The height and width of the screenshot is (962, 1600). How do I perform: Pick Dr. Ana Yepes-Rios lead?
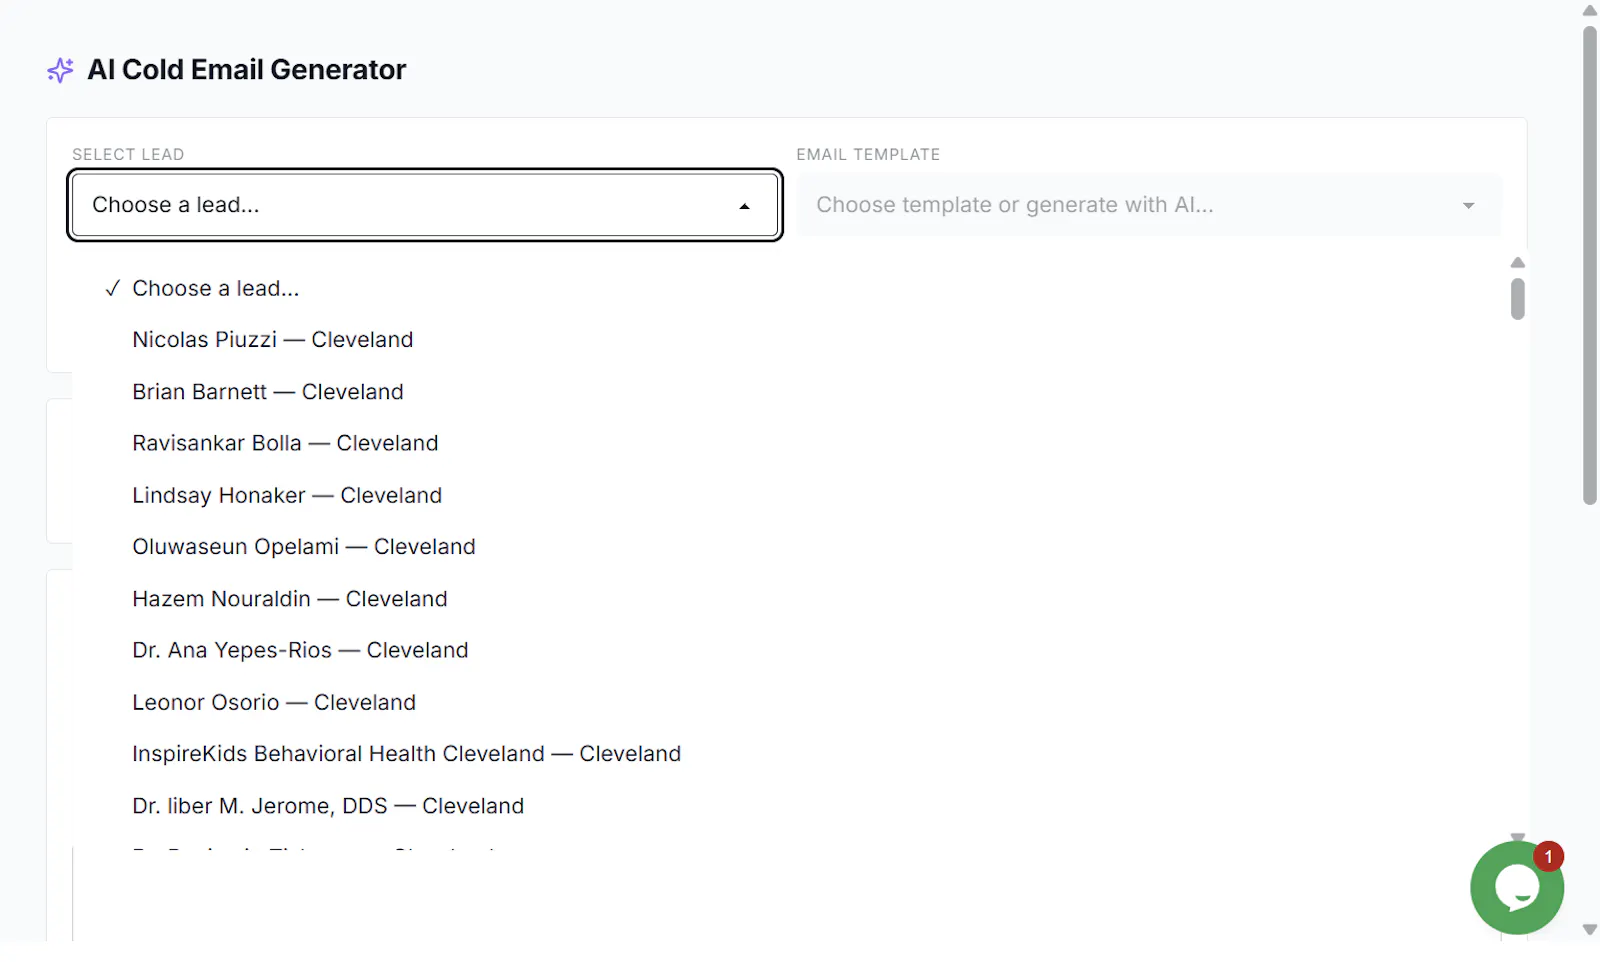click(x=300, y=650)
